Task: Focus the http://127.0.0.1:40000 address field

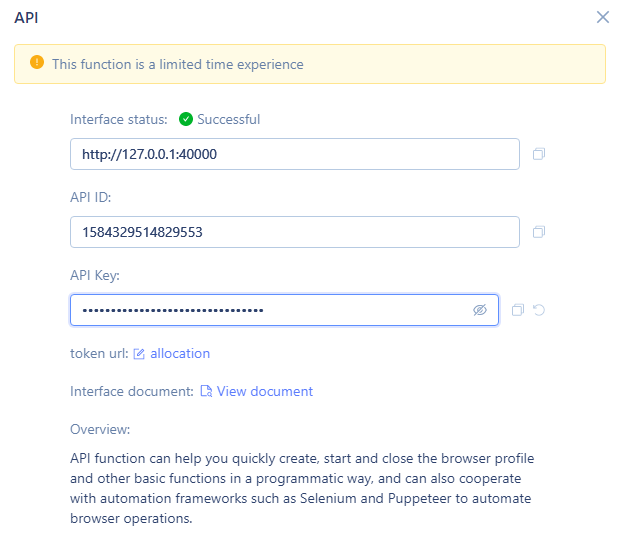Action: coord(295,154)
